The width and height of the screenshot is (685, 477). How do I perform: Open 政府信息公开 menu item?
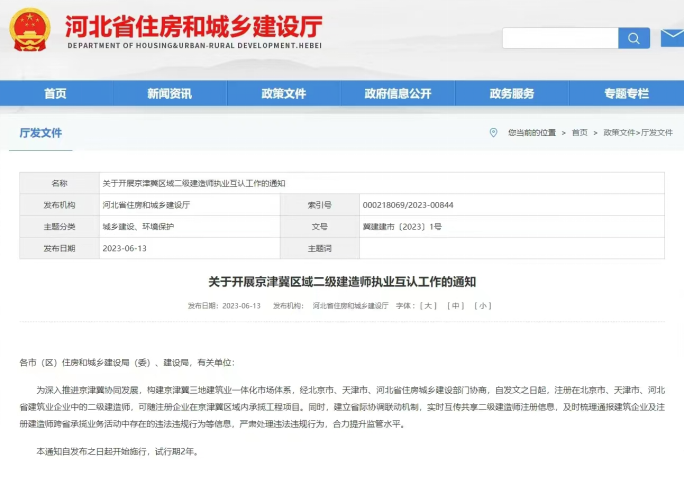point(398,93)
